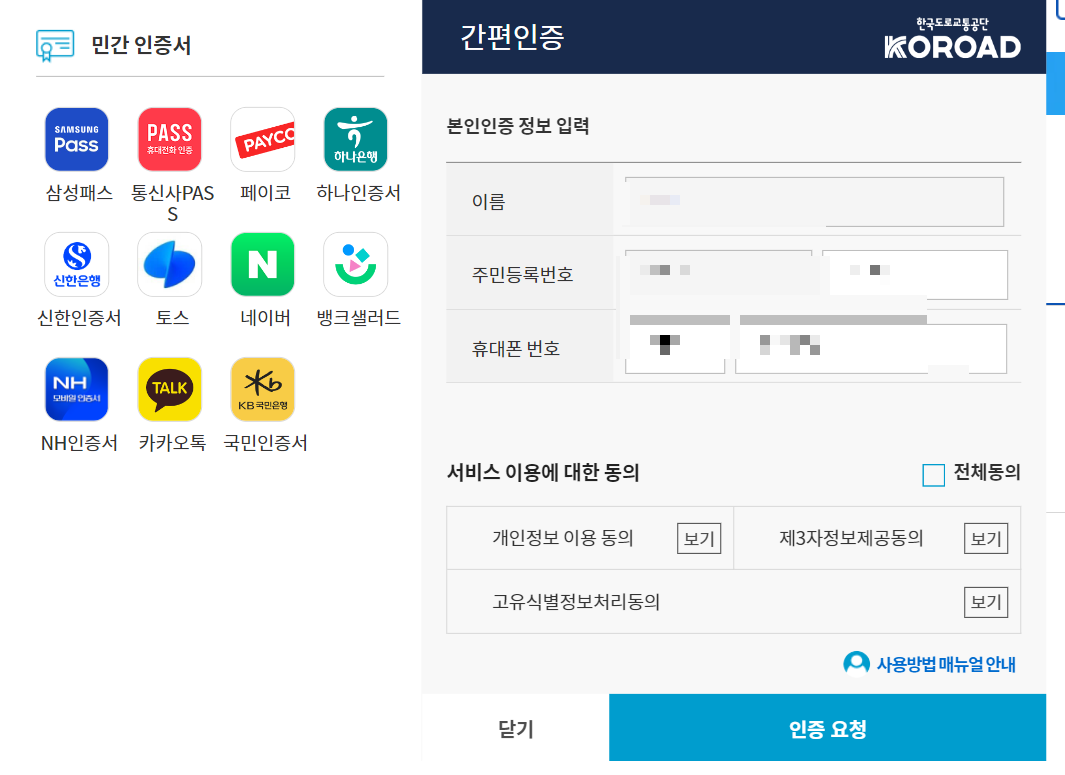The image size is (1065, 775).
Task: Click the 닫기 tab to close
Action: point(515,727)
